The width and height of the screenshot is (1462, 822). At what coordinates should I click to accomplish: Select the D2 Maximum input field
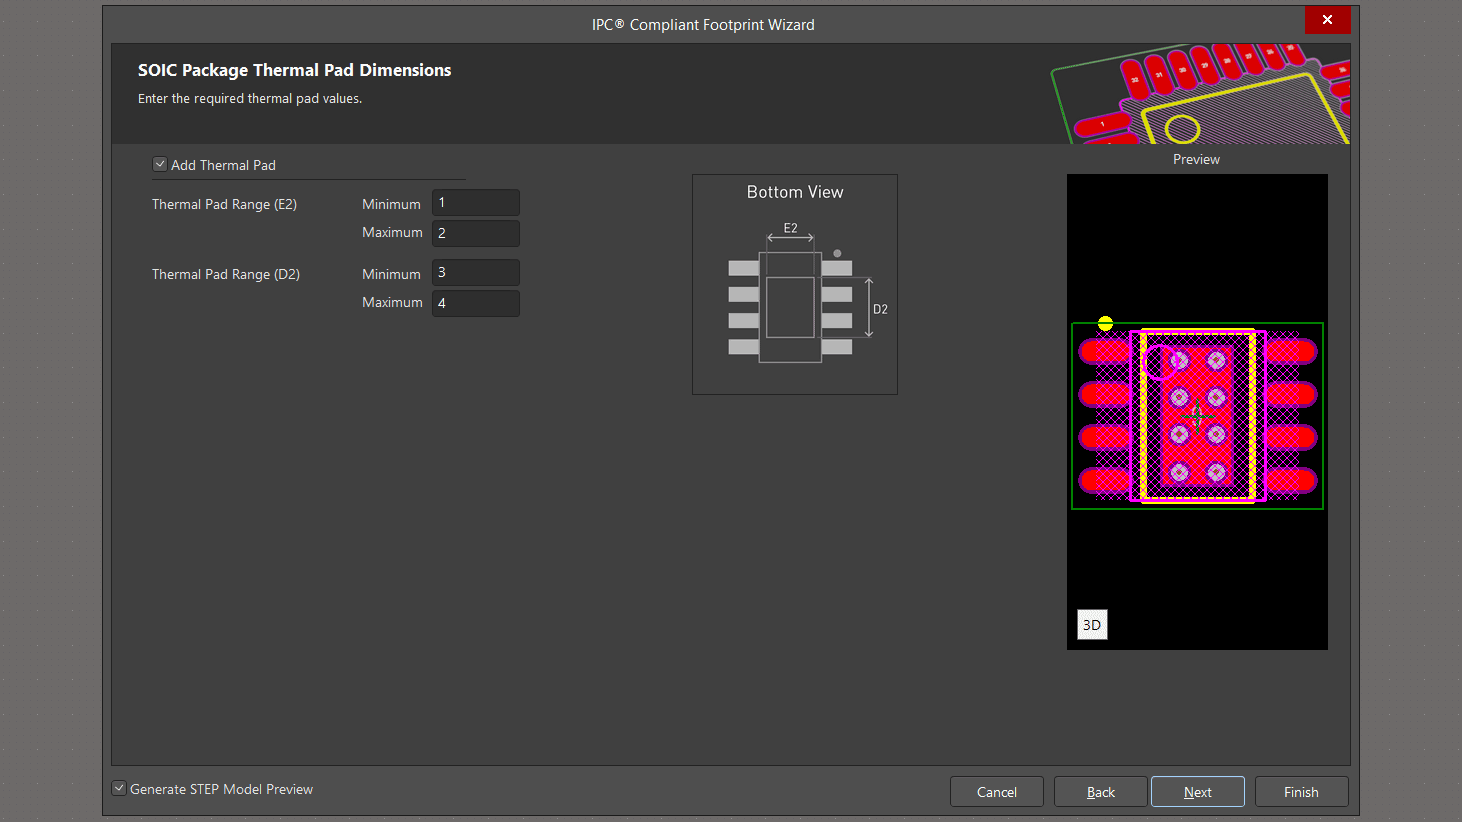coord(475,303)
